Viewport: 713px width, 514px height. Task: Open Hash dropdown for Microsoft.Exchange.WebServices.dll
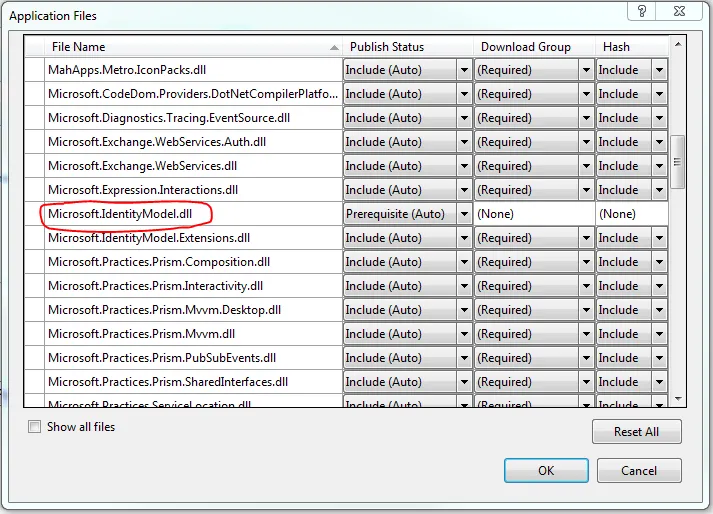point(659,166)
